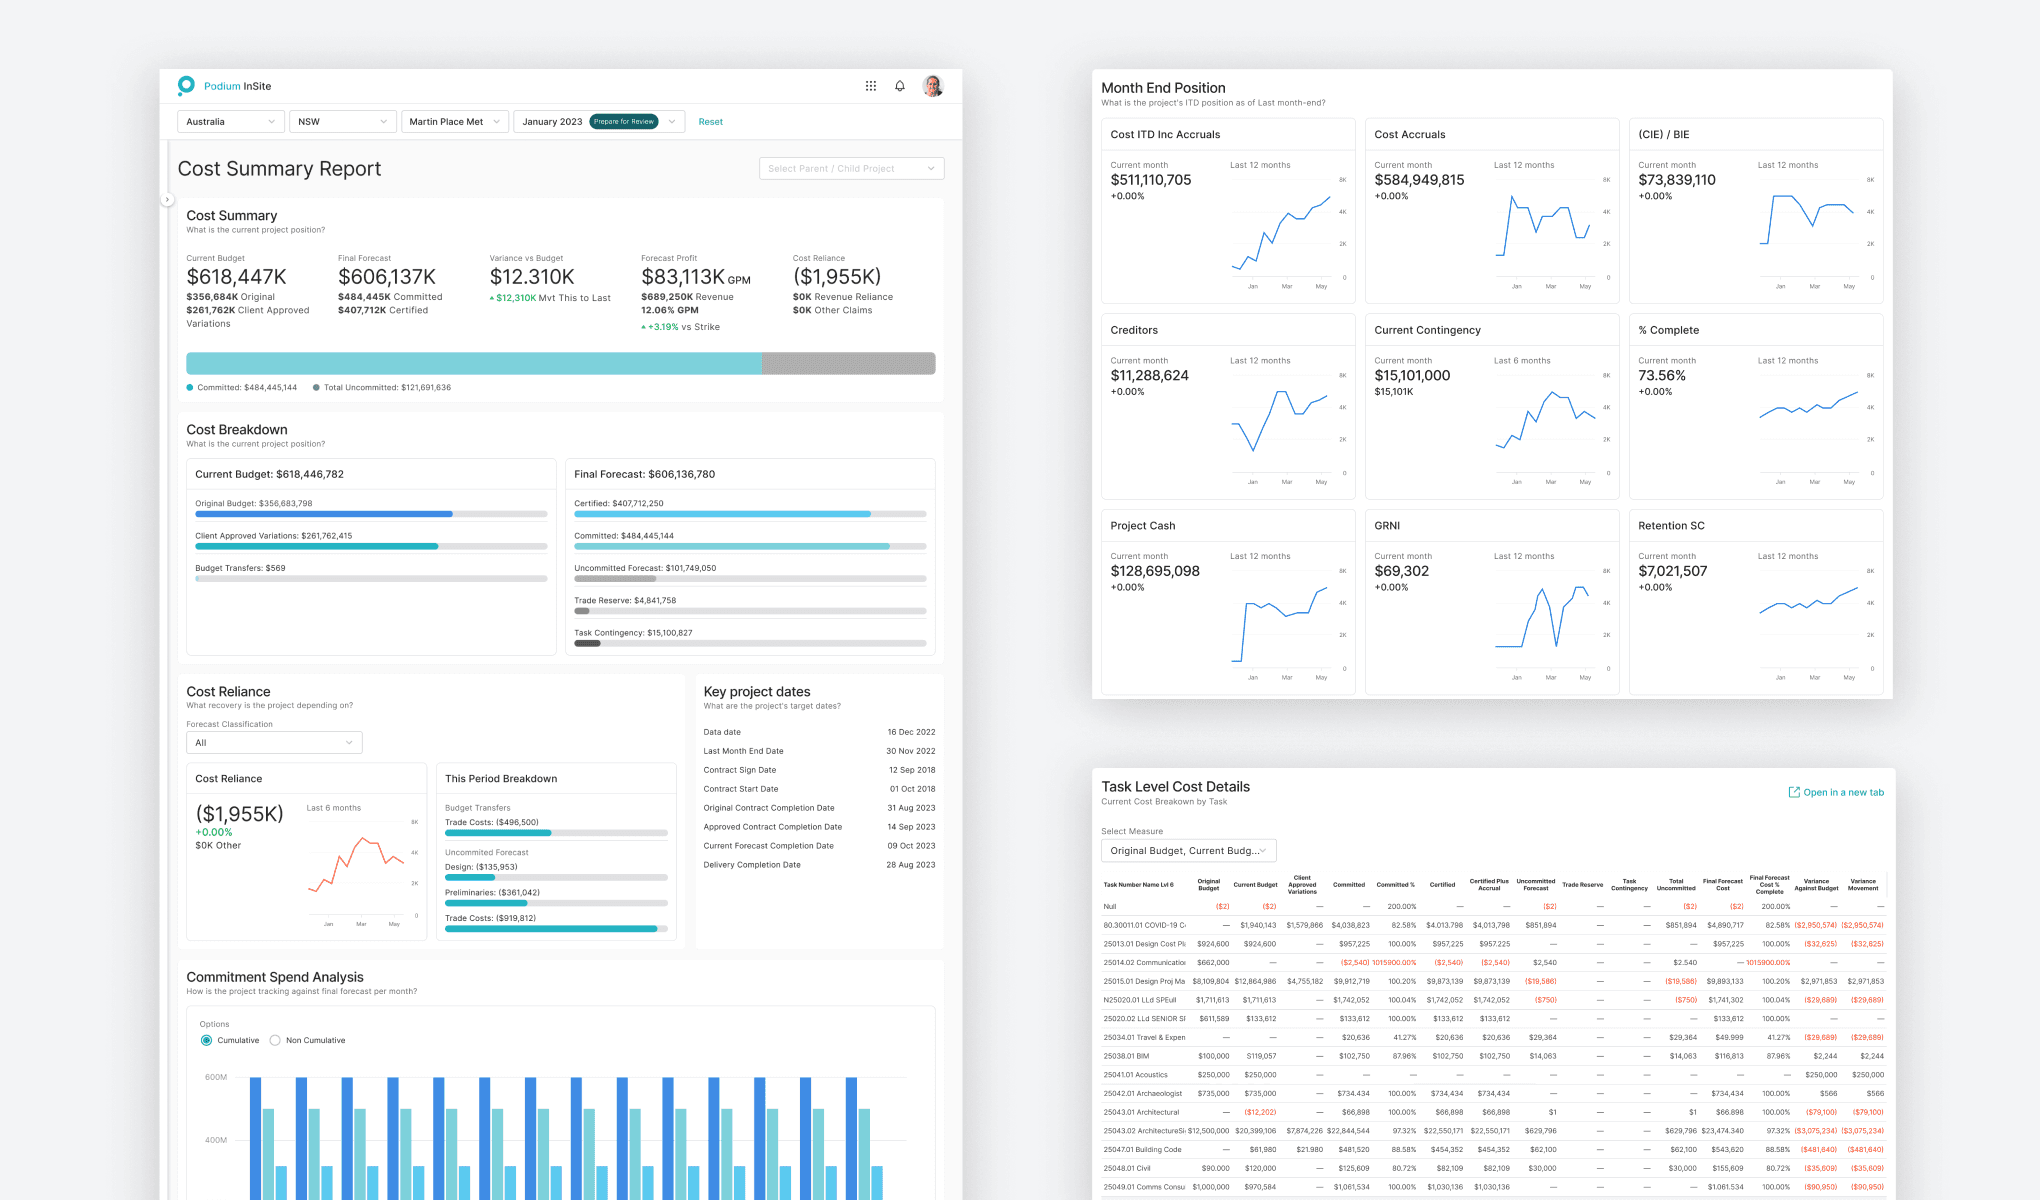Click the $511,110,705 current month value

[x=1151, y=180]
